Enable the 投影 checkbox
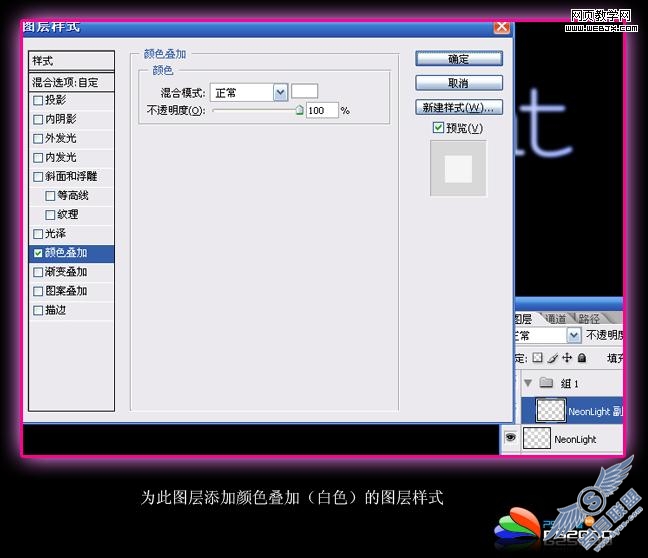 38,100
